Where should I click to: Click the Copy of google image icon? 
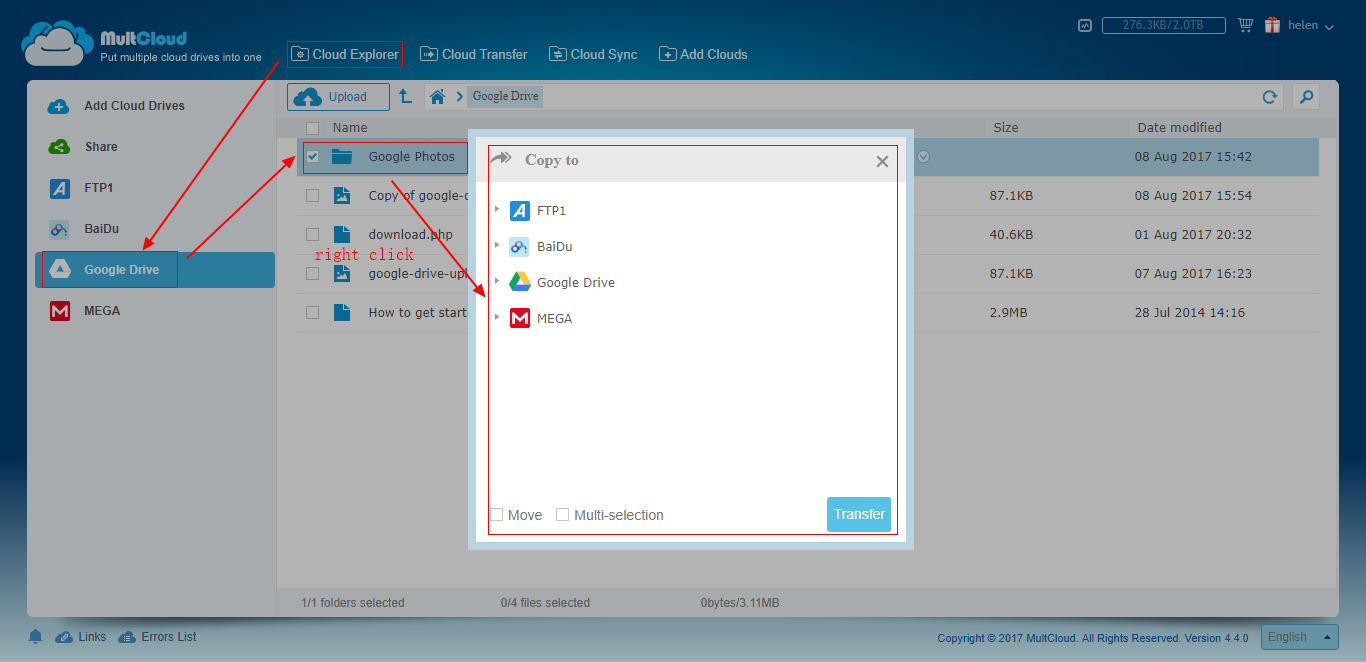click(342, 196)
